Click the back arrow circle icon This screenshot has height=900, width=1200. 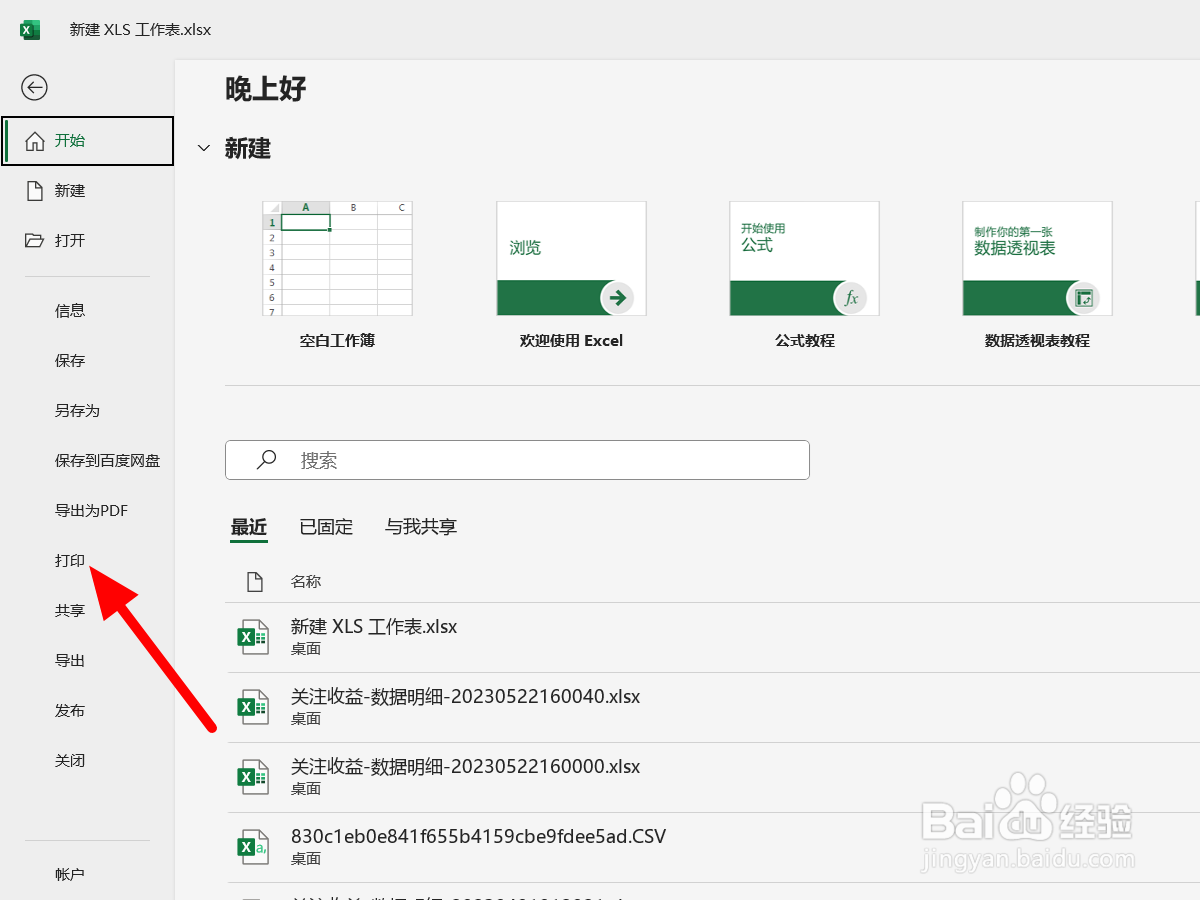[35, 88]
